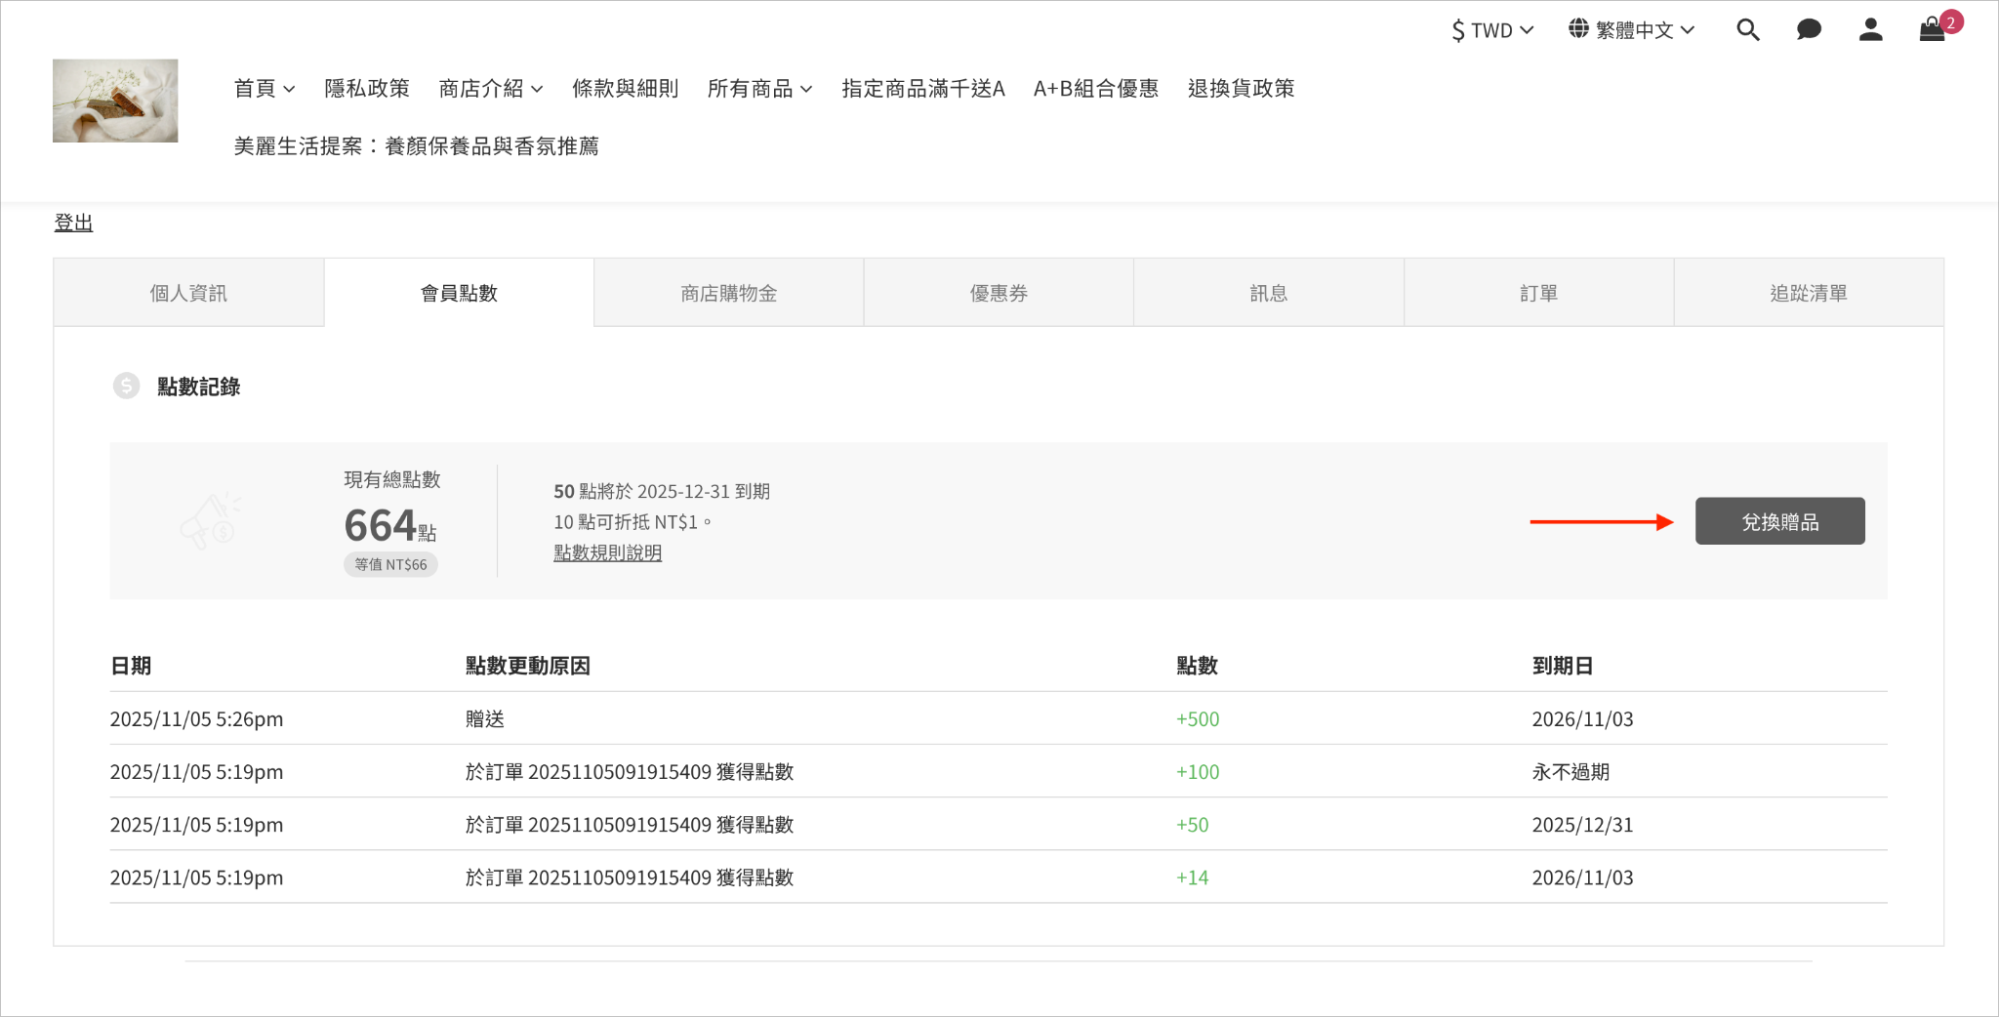Viewport: 1999px width, 1018px height.
Task: Click the globe language icon
Action: click(1578, 29)
